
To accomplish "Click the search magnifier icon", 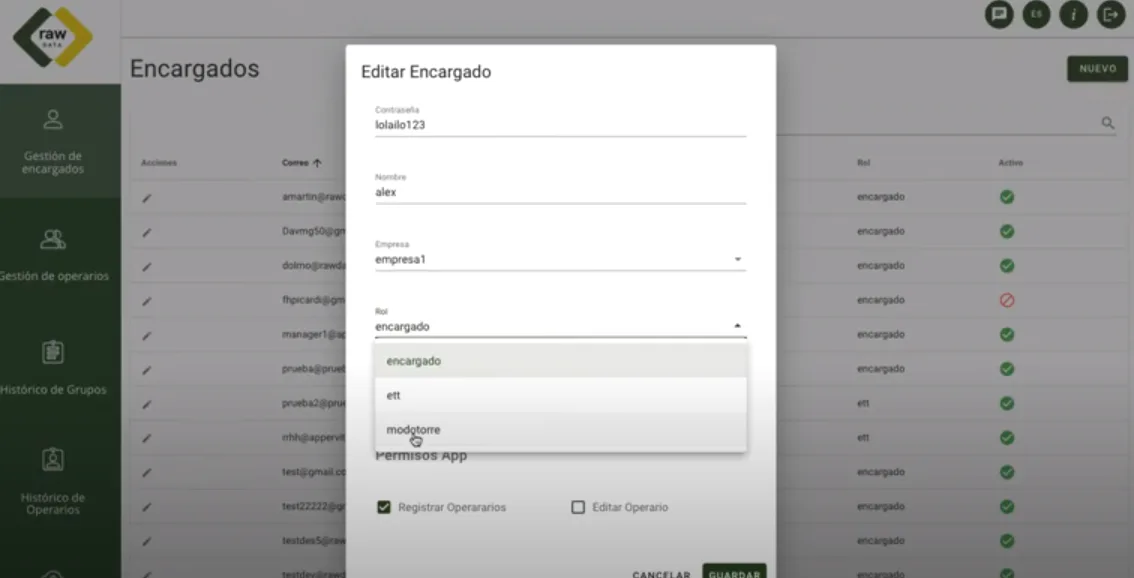I will click(1107, 123).
